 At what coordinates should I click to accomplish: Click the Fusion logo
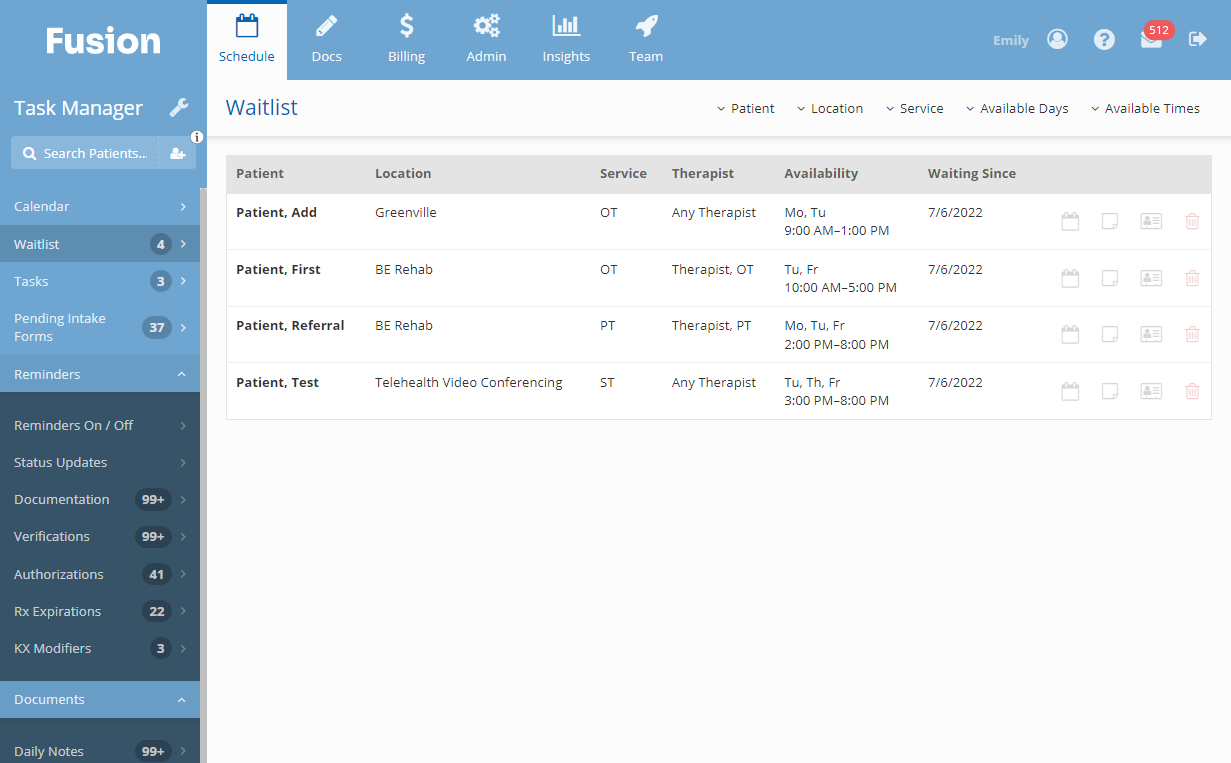[103, 40]
